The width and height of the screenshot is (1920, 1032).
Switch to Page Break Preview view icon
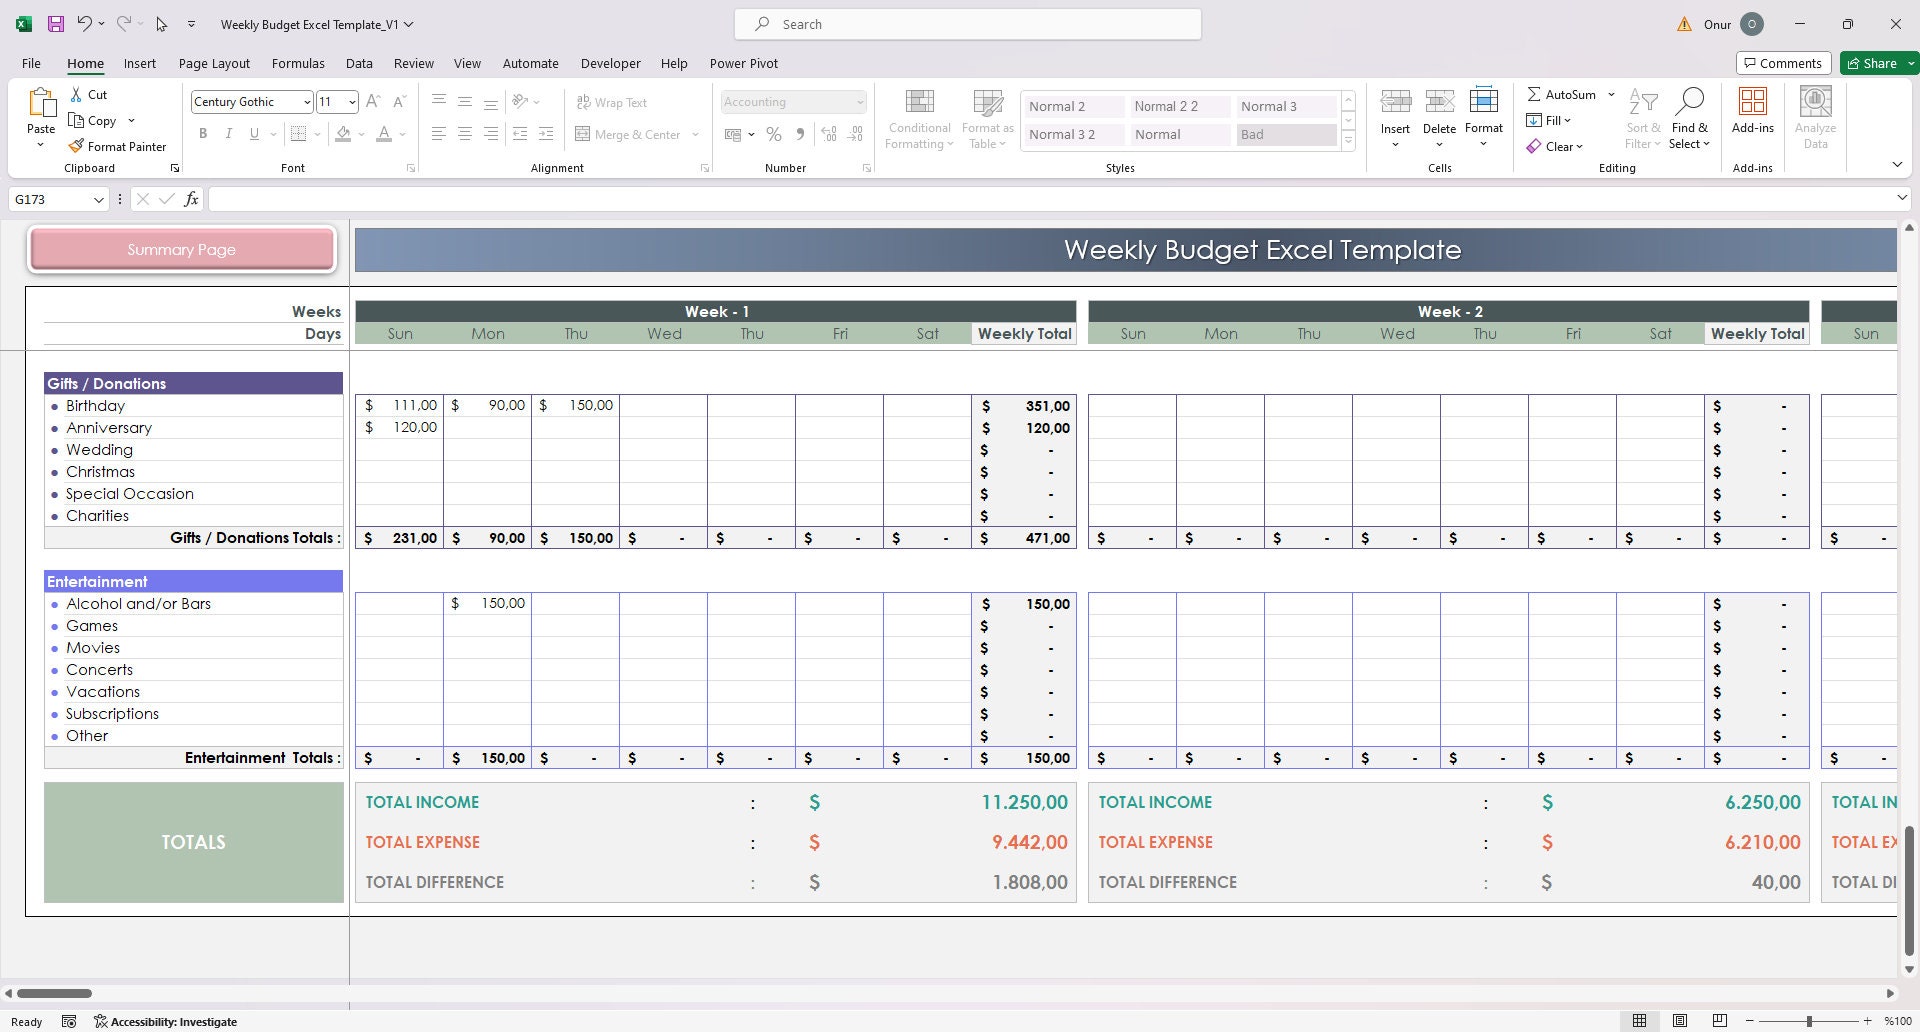pyautogui.click(x=1719, y=1021)
